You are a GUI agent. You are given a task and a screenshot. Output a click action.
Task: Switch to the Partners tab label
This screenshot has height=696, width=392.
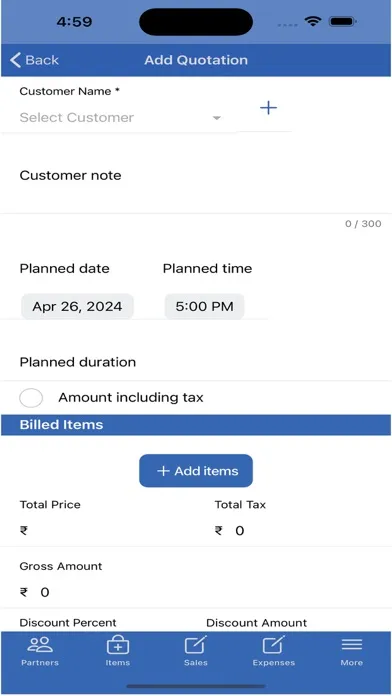coord(40,663)
